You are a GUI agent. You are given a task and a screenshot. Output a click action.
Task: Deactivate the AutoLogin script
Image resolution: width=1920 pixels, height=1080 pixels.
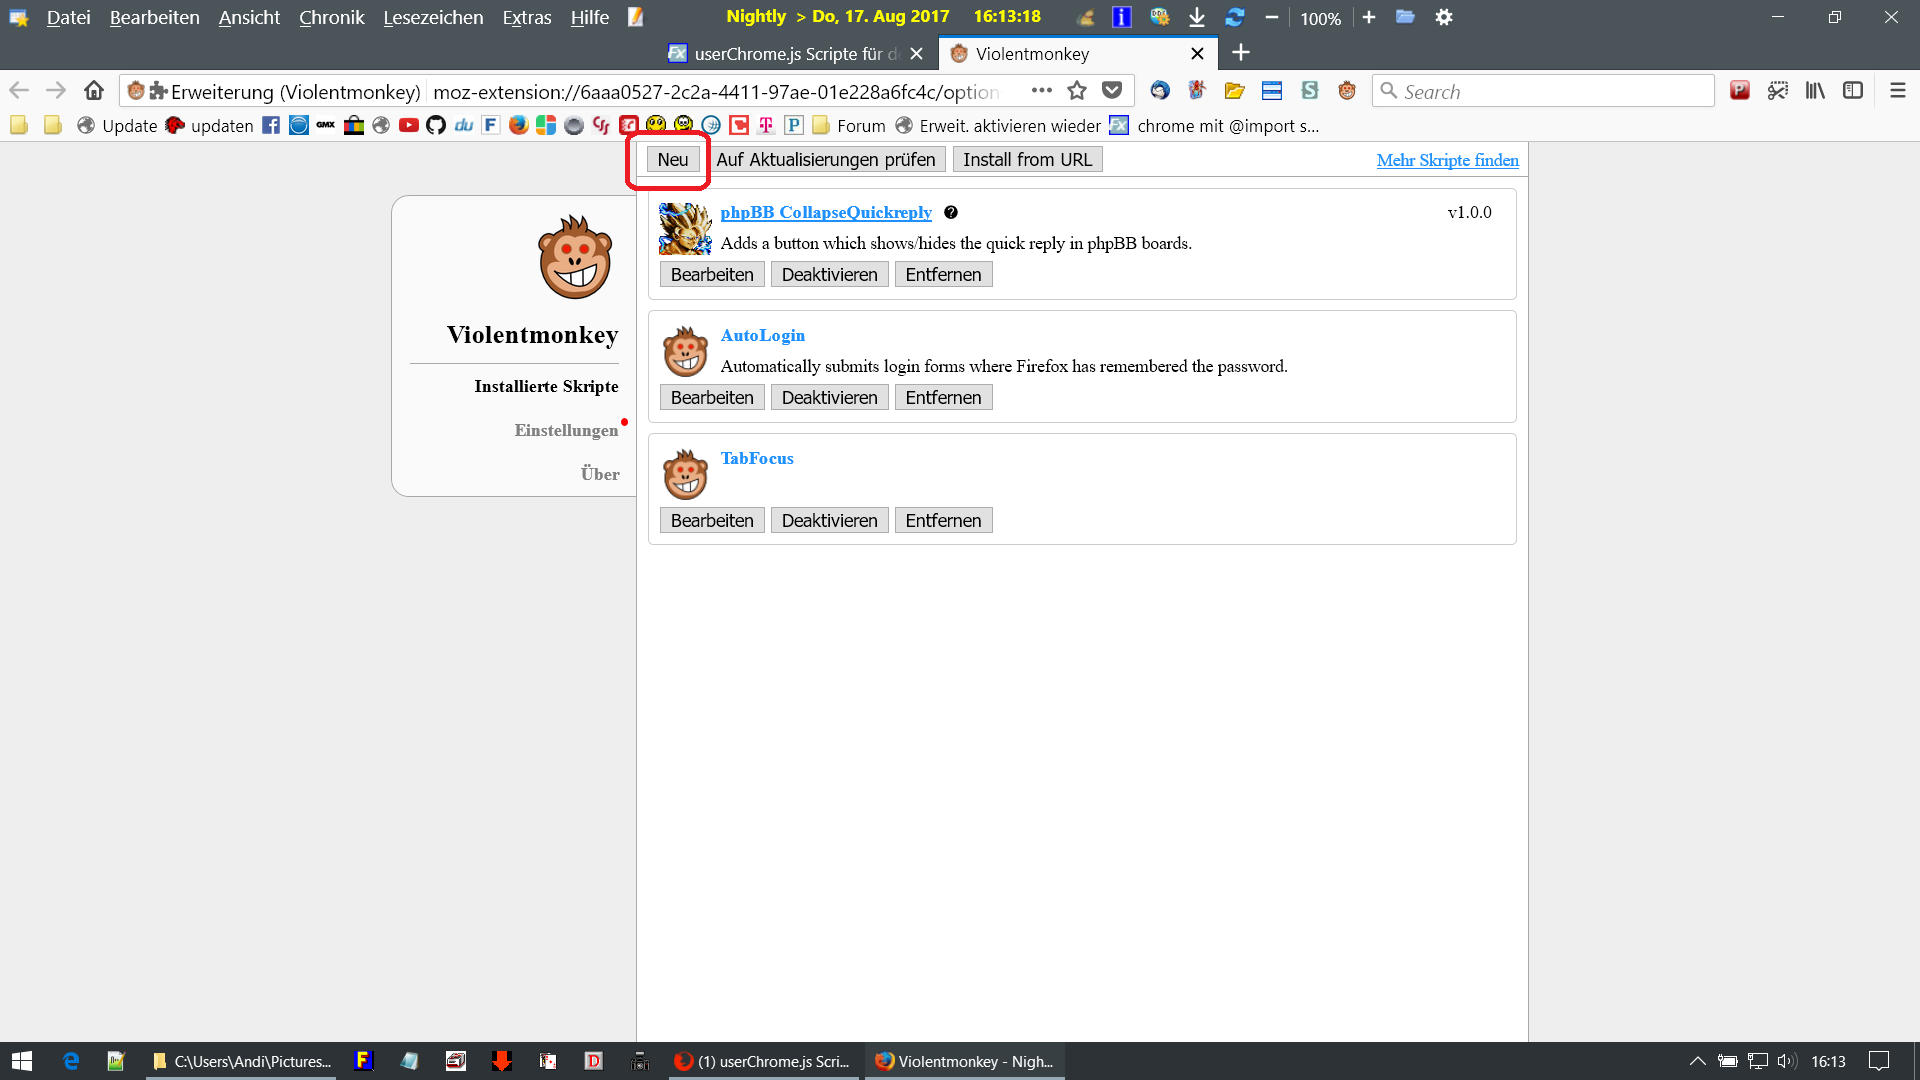point(829,398)
